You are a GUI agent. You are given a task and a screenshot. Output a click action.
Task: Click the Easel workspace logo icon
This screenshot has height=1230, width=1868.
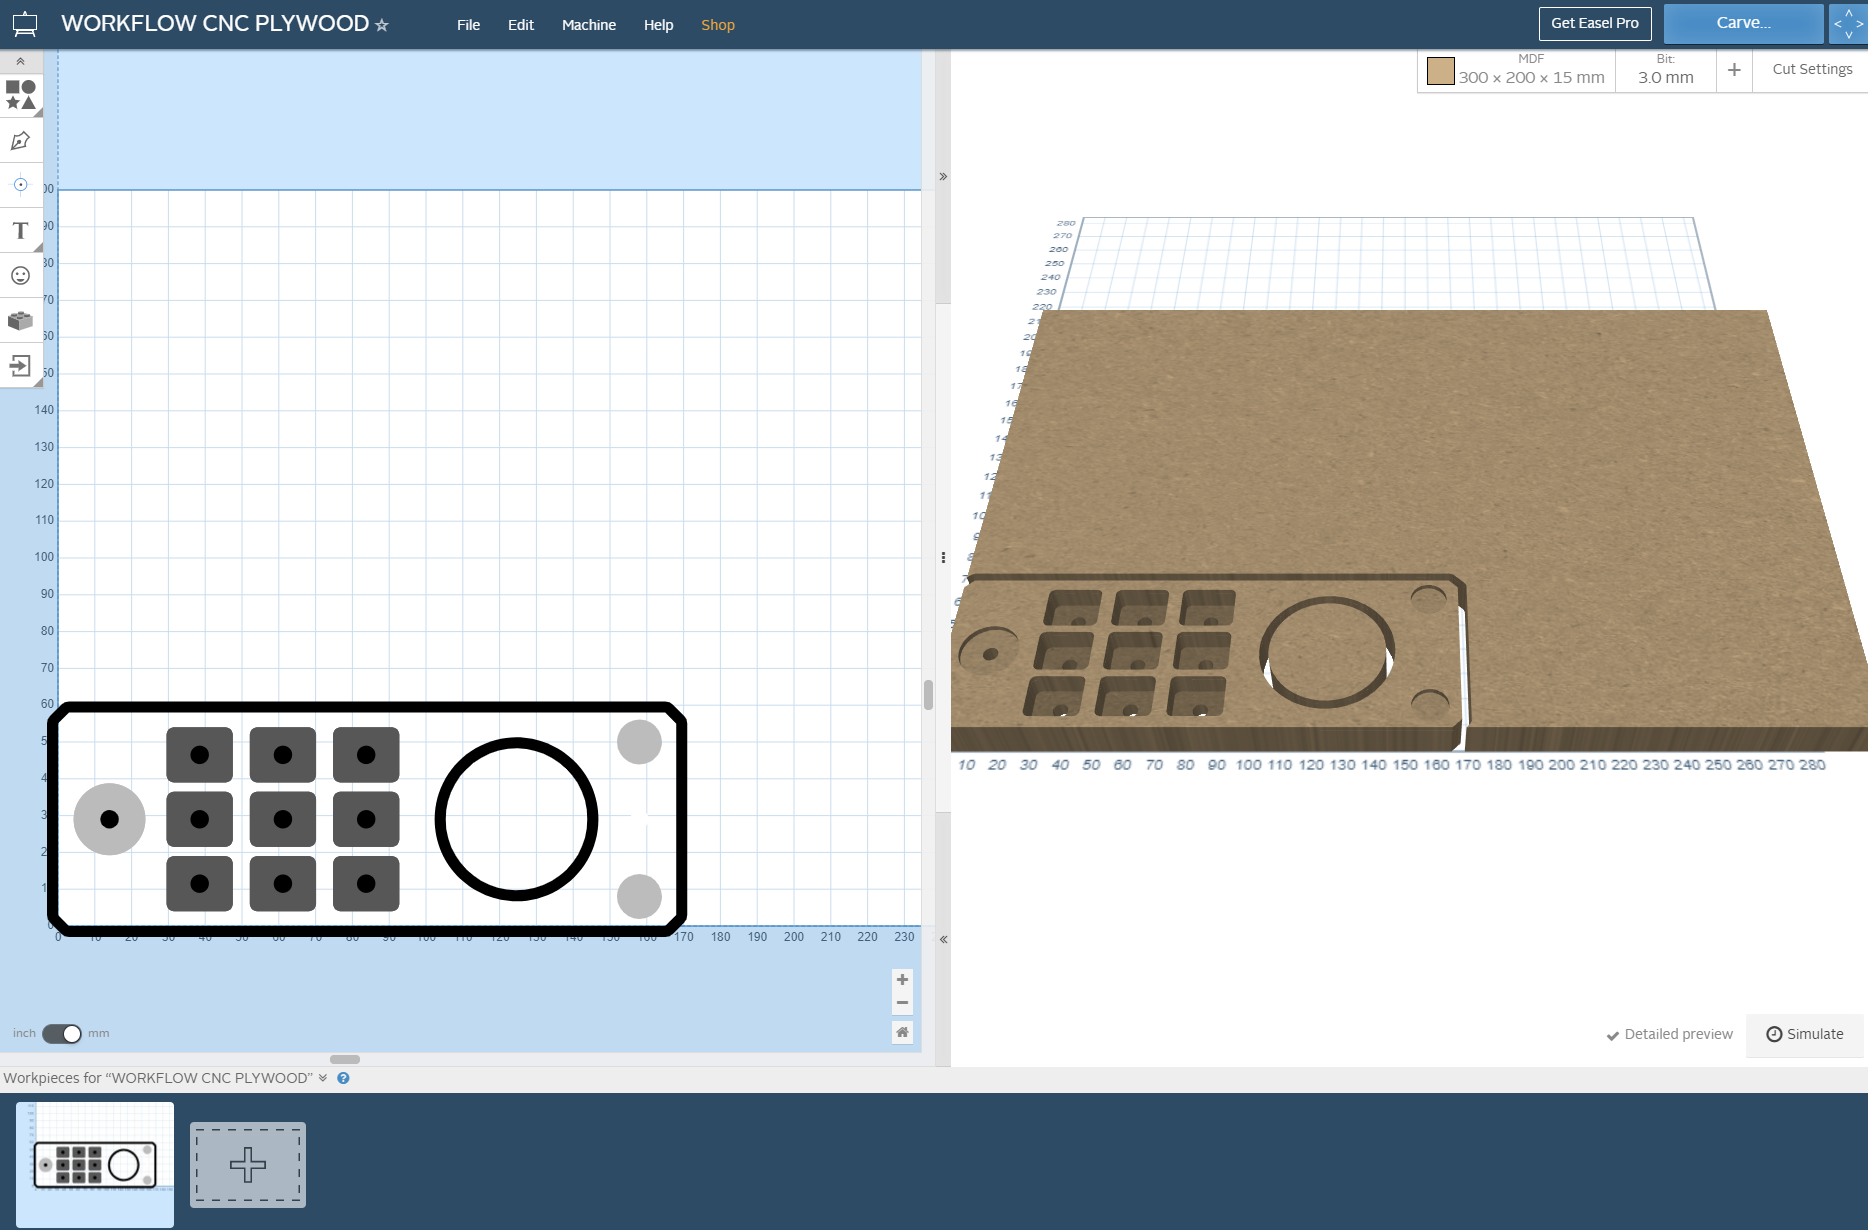click(x=23, y=23)
